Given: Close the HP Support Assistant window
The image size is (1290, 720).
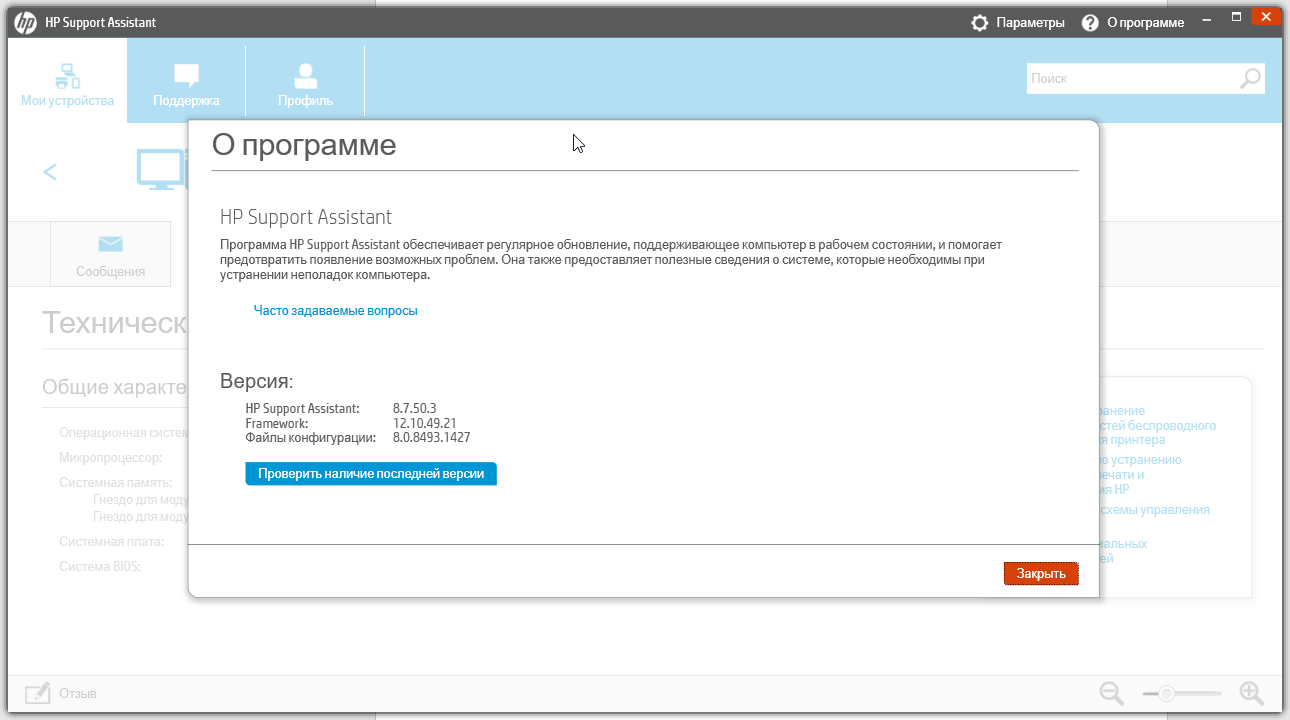Looking at the screenshot, I should coord(1266,19).
